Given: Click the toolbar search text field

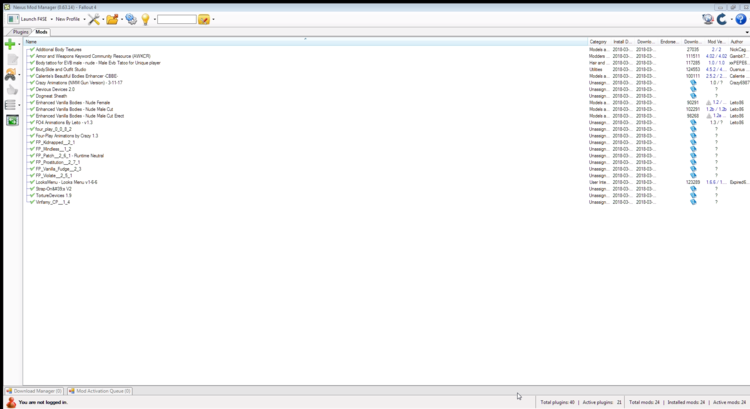Looking at the screenshot, I should (x=176, y=20).
